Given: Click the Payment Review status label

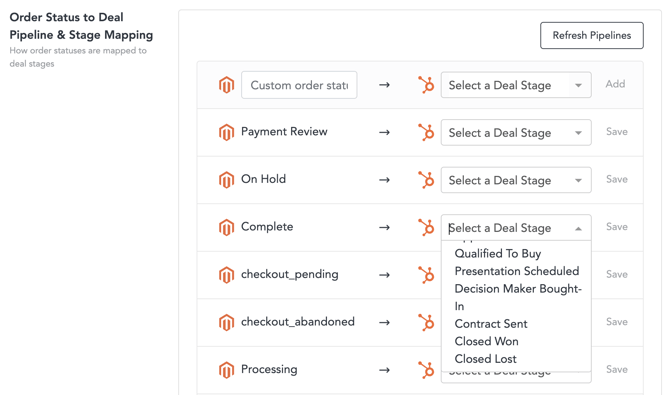Looking at the screenshot, I should tap(284, 132).
